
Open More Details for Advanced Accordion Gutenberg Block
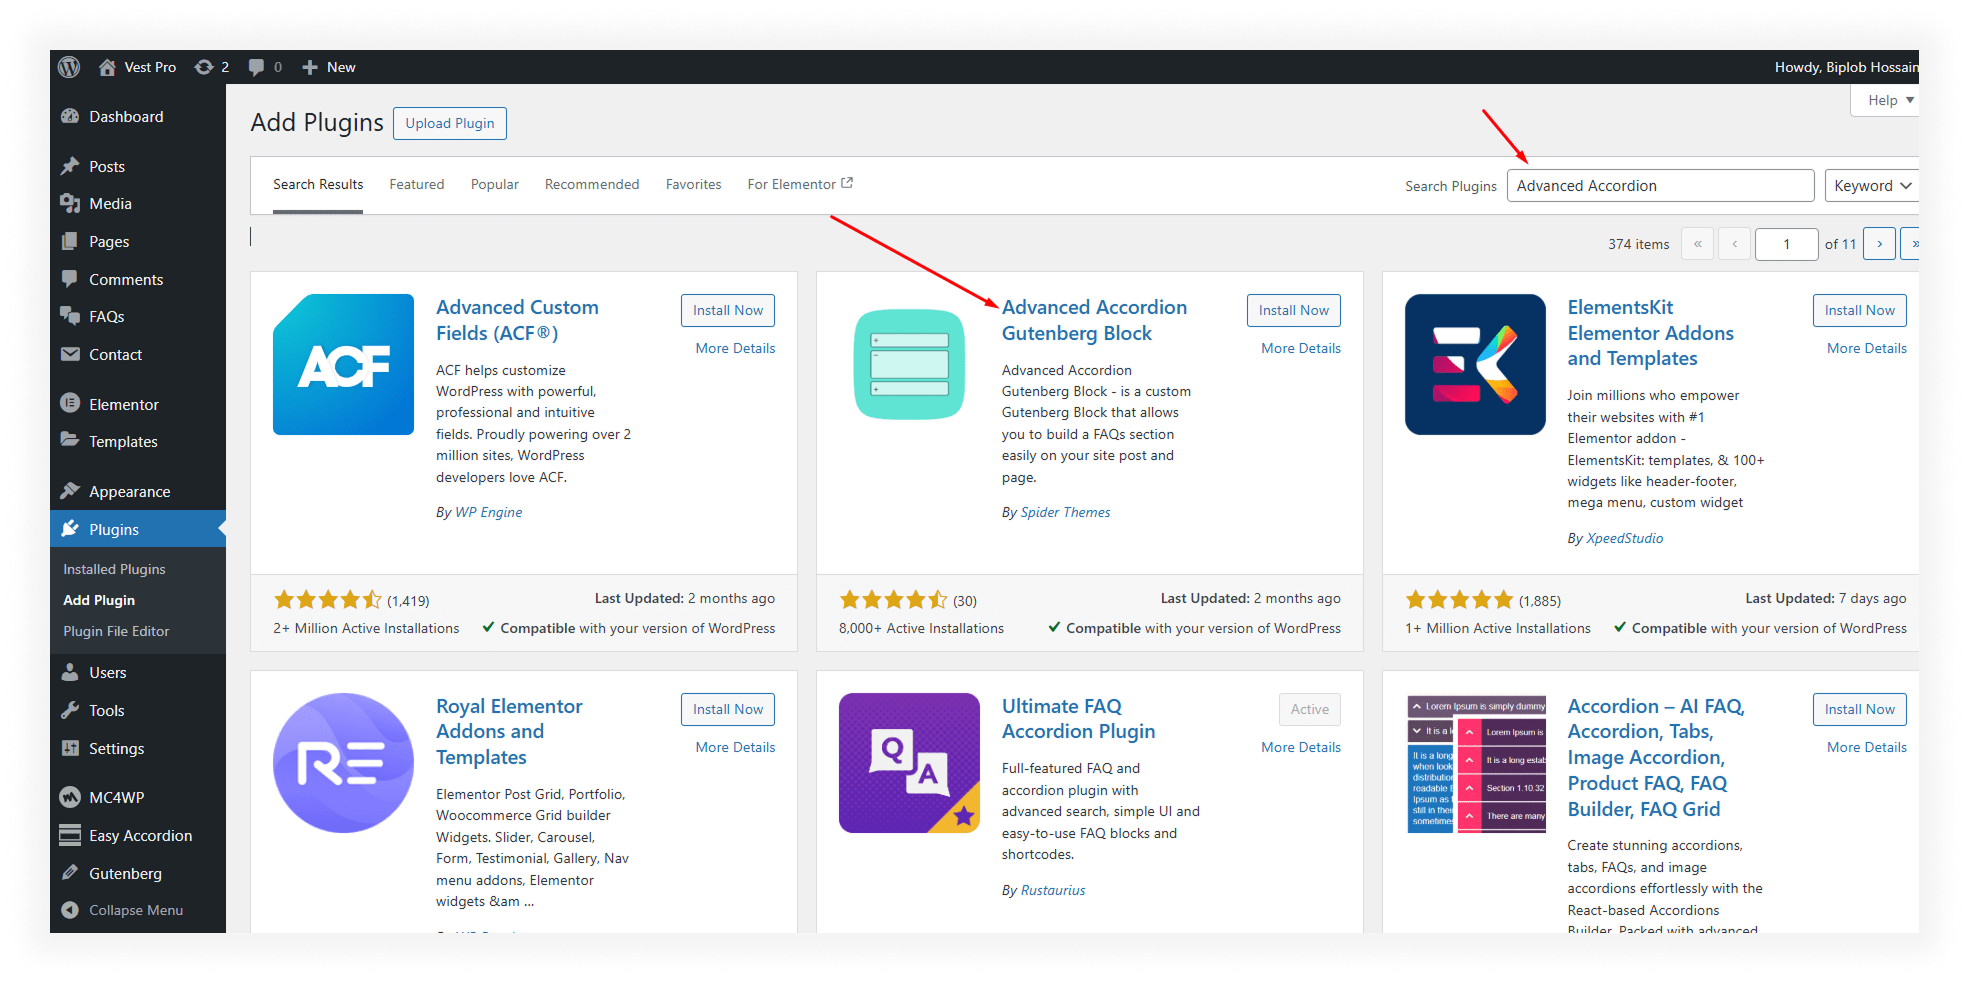1301,348
